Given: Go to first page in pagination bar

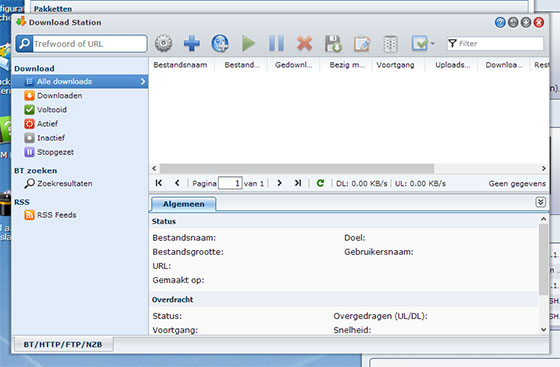Looking at the screenshot, I should [x=159, y=183].
